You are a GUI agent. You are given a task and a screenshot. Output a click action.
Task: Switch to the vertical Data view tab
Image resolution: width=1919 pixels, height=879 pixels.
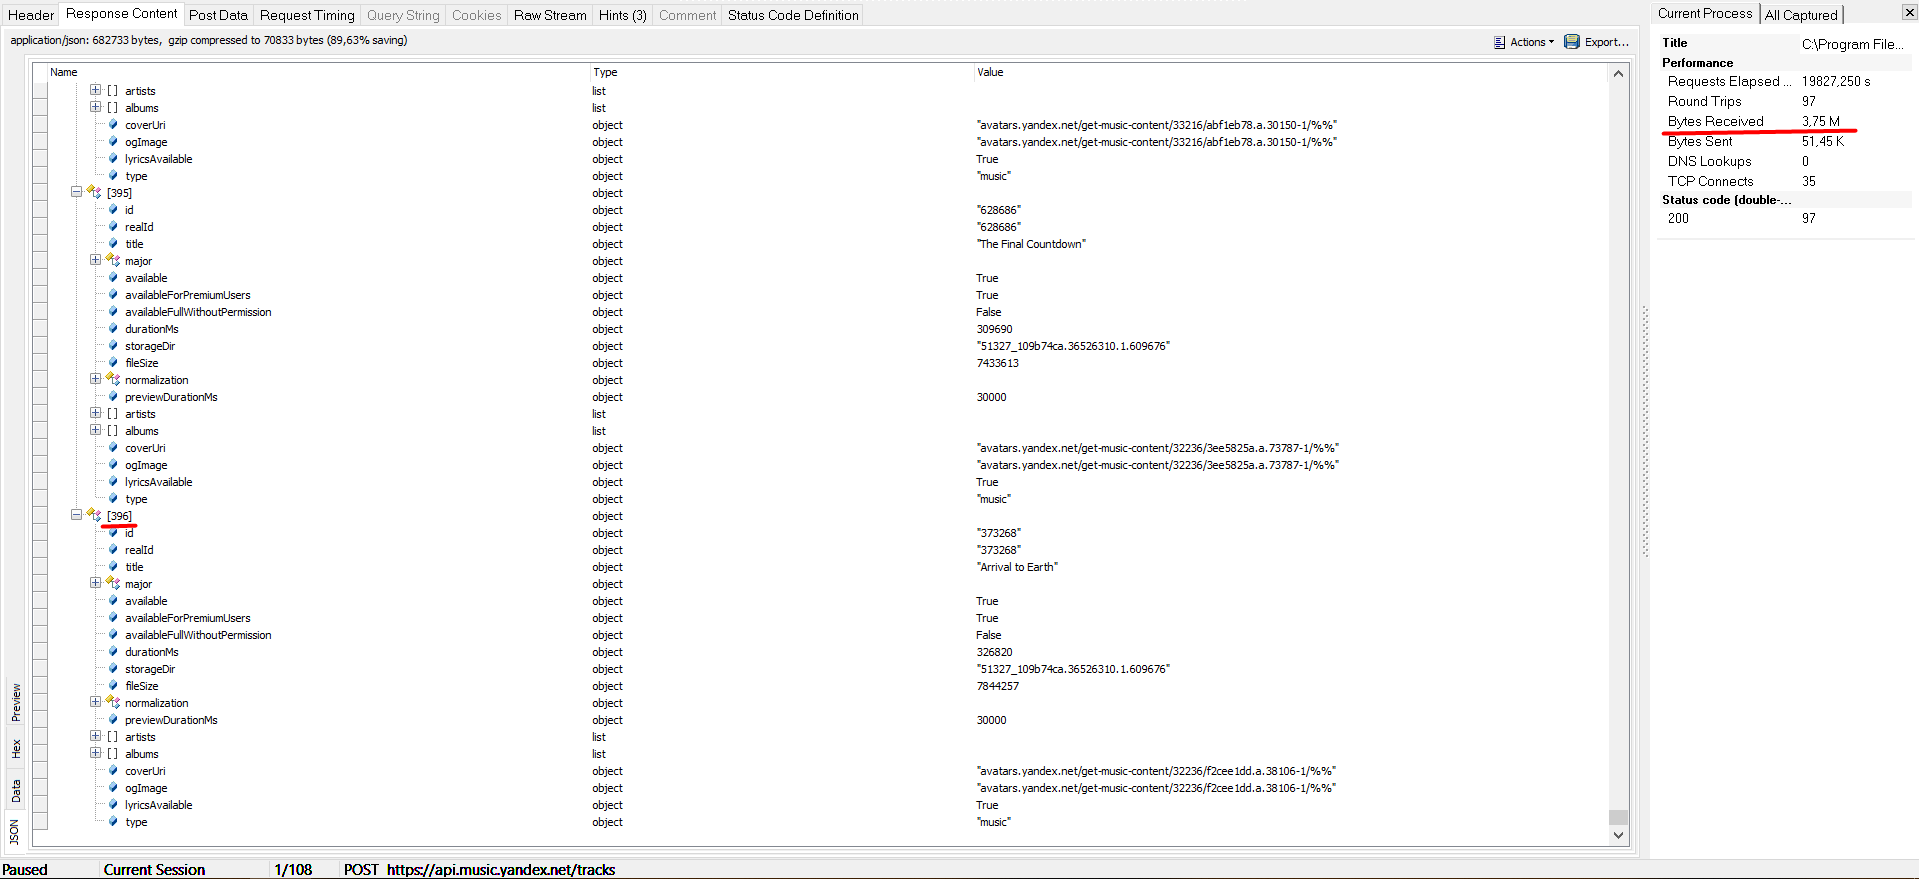click(16, 792)
